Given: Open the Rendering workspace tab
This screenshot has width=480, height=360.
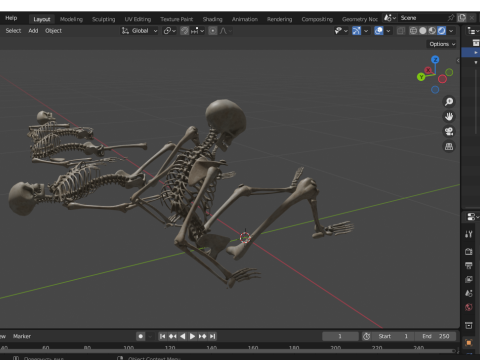Looking at the screenshot, I should (x=279, y=19).
